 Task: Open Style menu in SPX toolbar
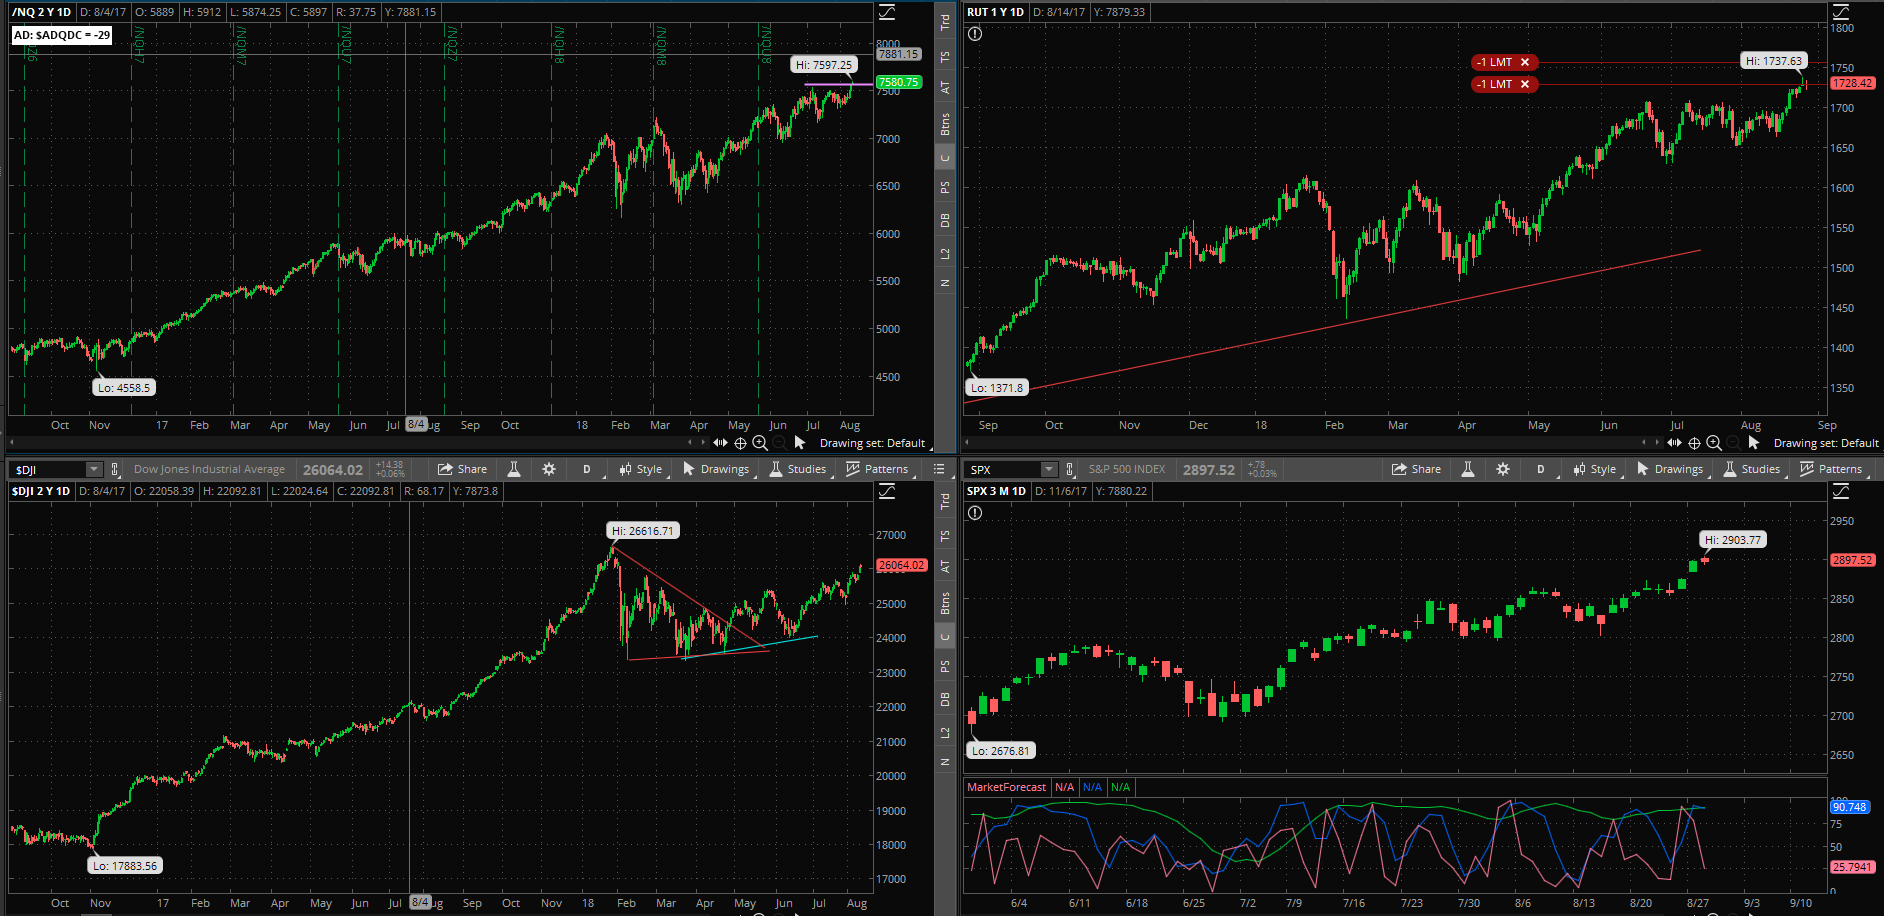[x=1595, y=469]
